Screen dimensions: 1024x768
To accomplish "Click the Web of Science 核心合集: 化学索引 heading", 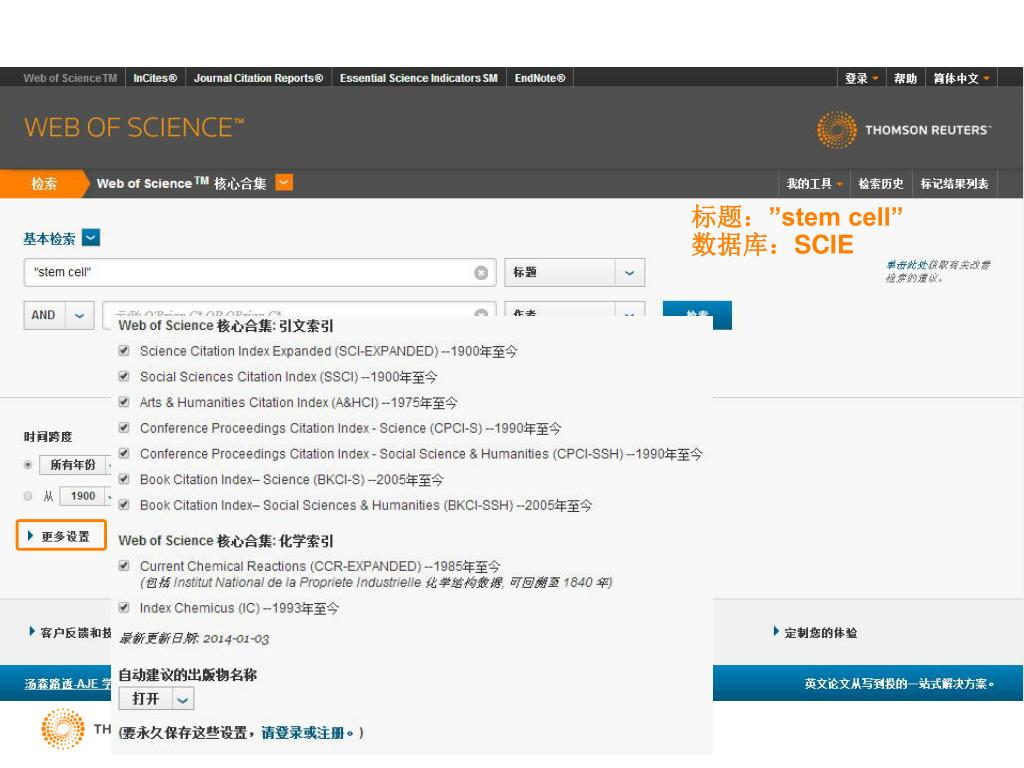I will 226,541.
